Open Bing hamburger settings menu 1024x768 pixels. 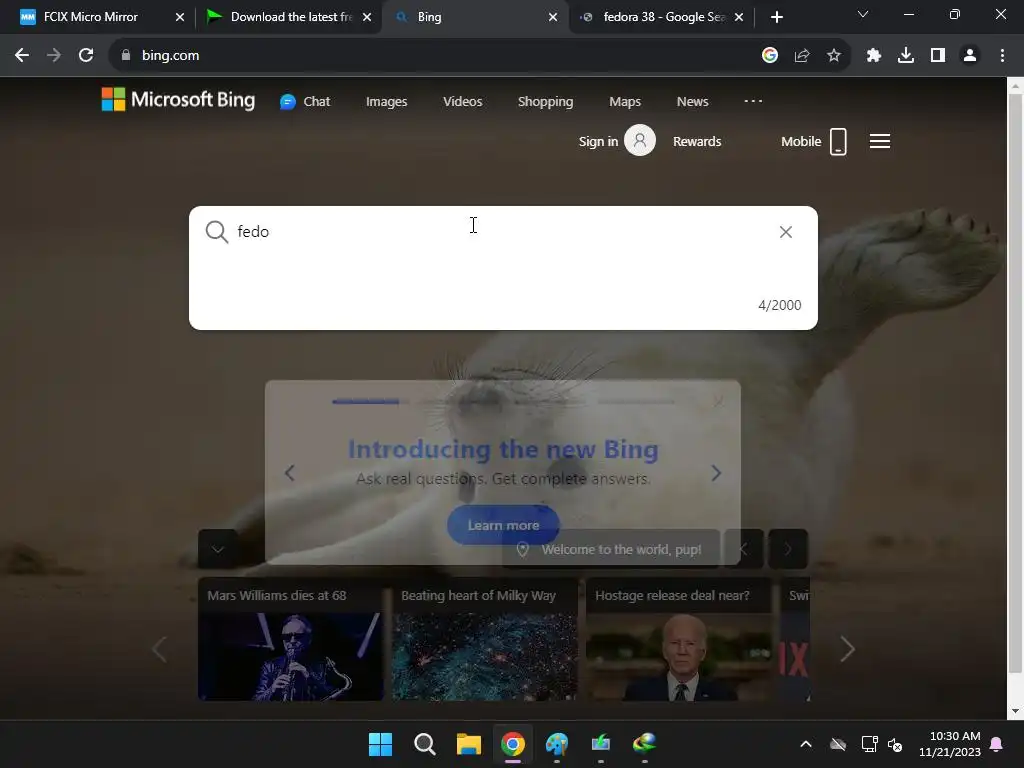point(880,141)
